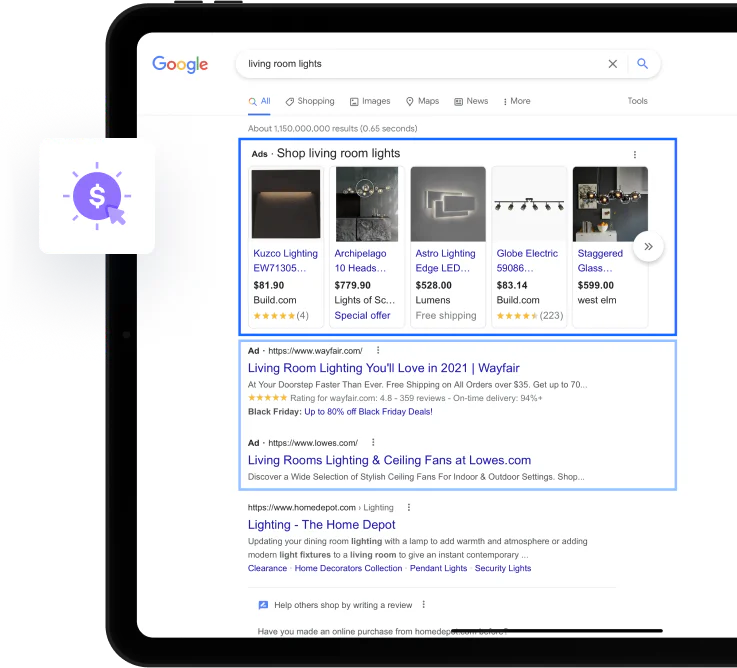Open Living Room Lighting Wayfair ad title
The width and height of the screenshot is (737, 668).
point(384,368)
